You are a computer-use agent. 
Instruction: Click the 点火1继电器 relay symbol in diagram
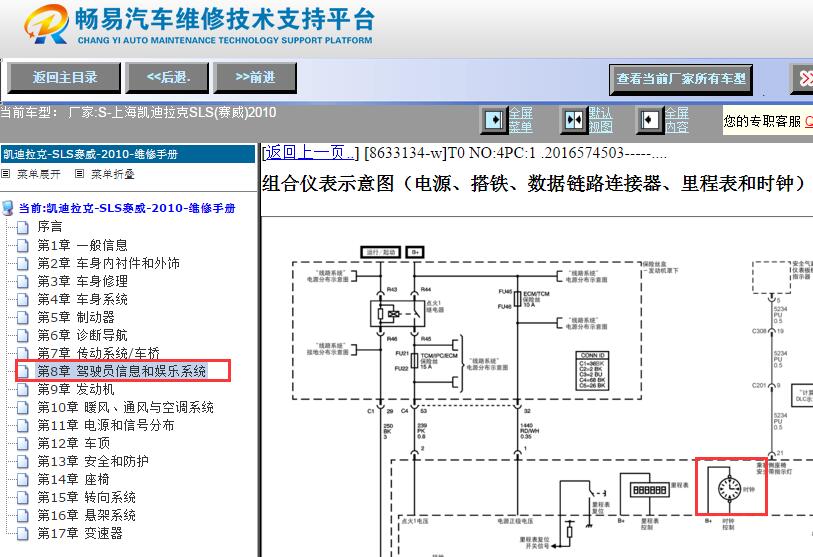tap(397, 313)
